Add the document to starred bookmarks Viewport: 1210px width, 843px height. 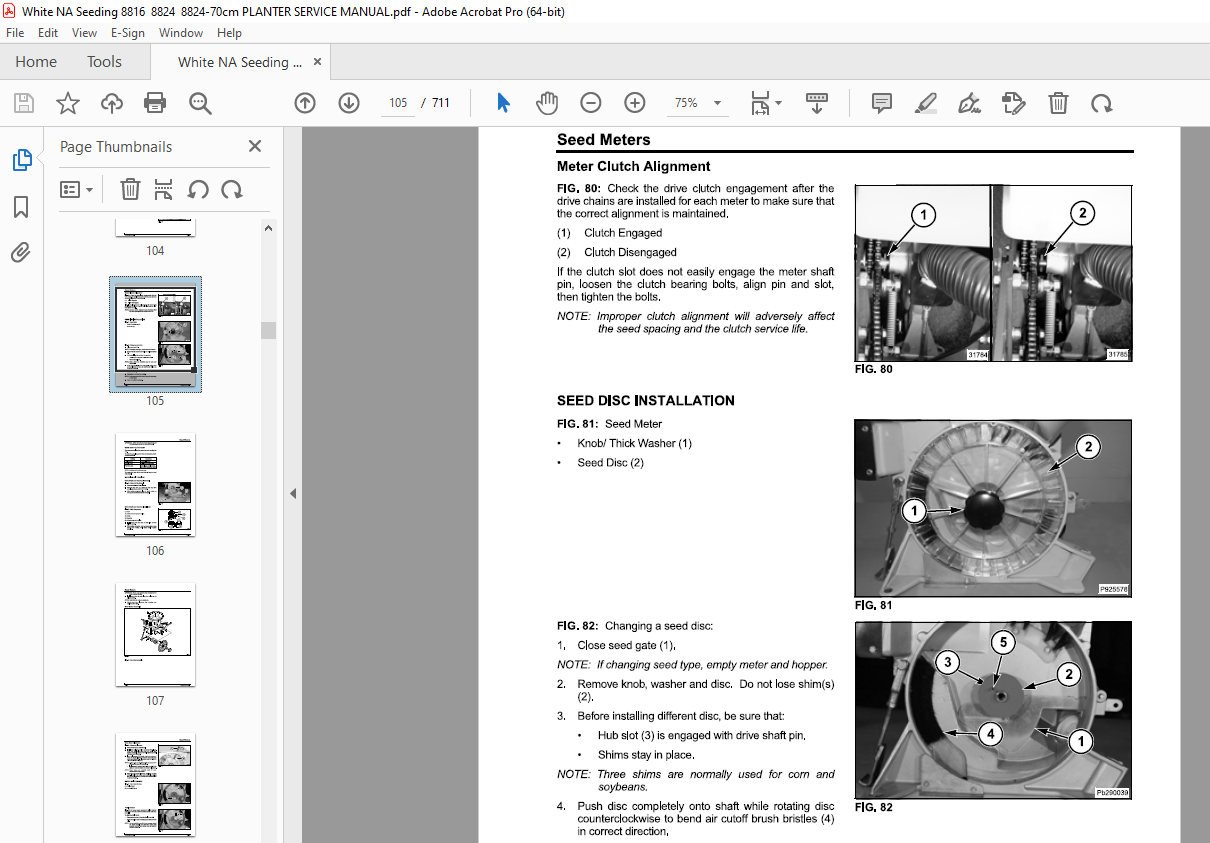pos(67,103)
